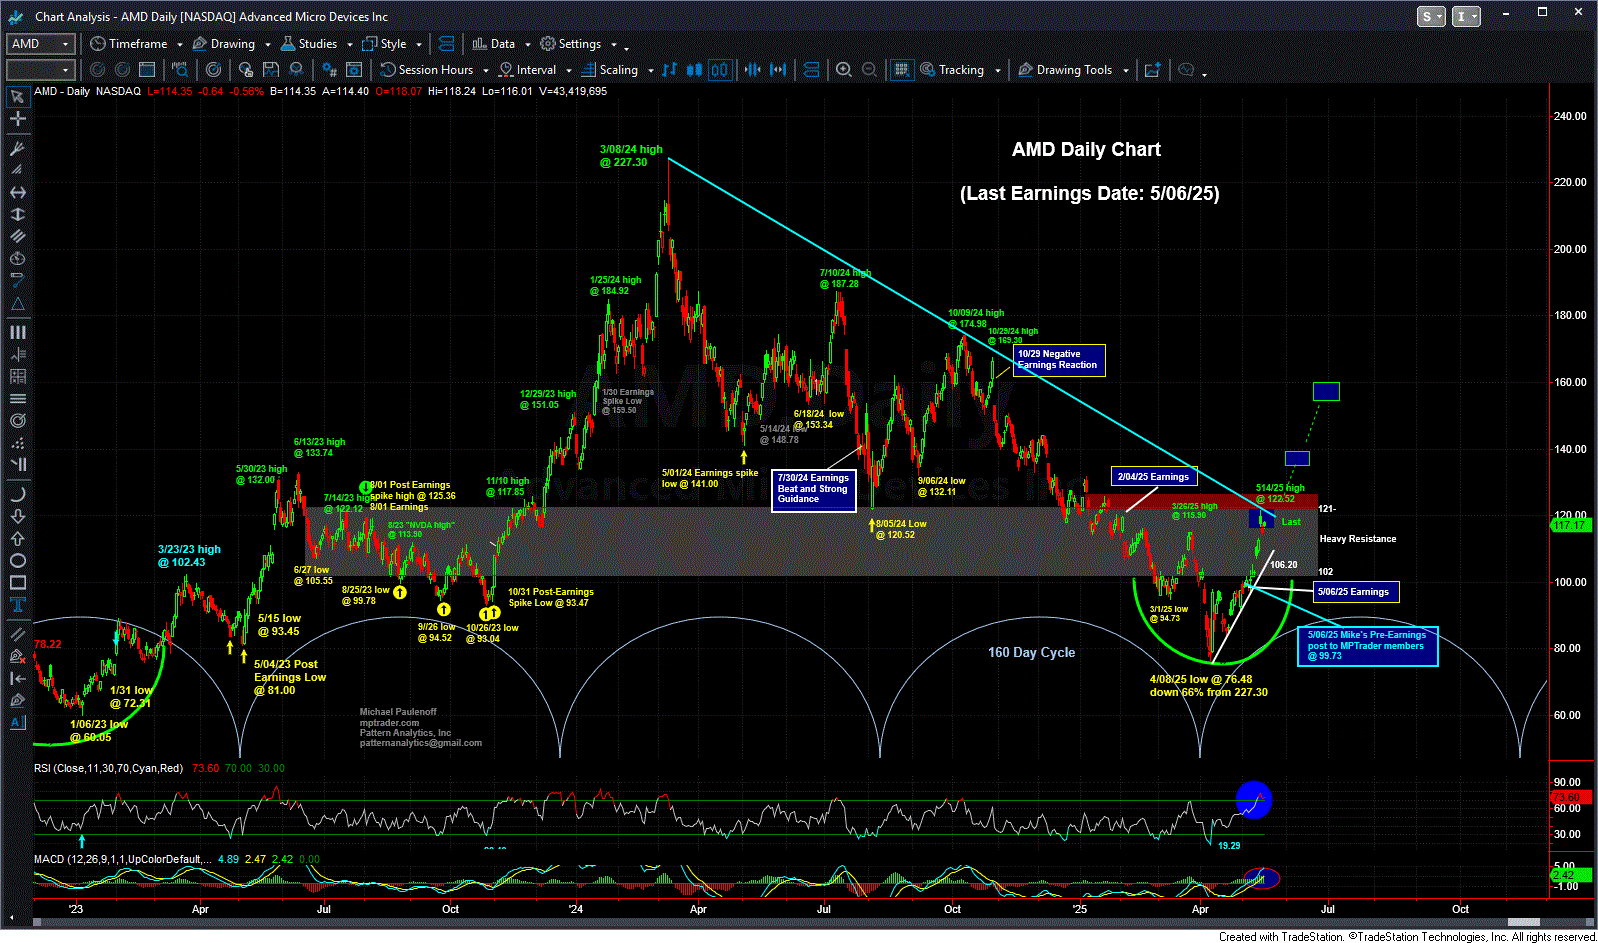Image resolution: width=1598 pixels, height=943 pixels.
Task: Select the up arrow drawing tool
Action: 17,538
